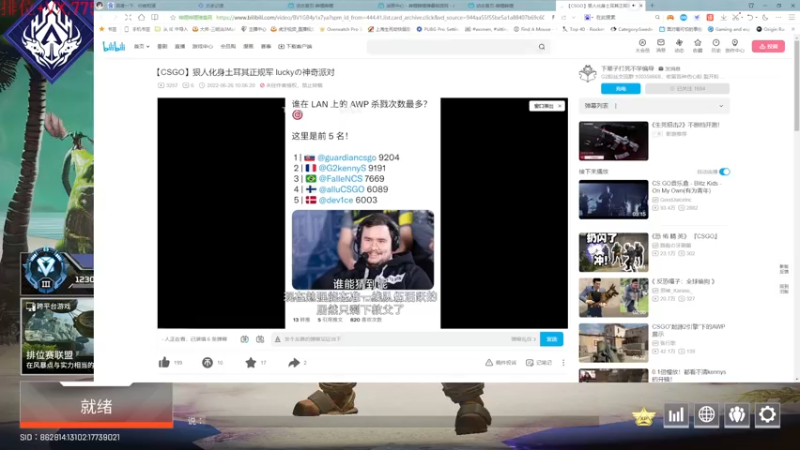Click CS GO音乐盒 - Blitz Kids title
The height and width of the screenshot is (450, 800).
point(685,187)
